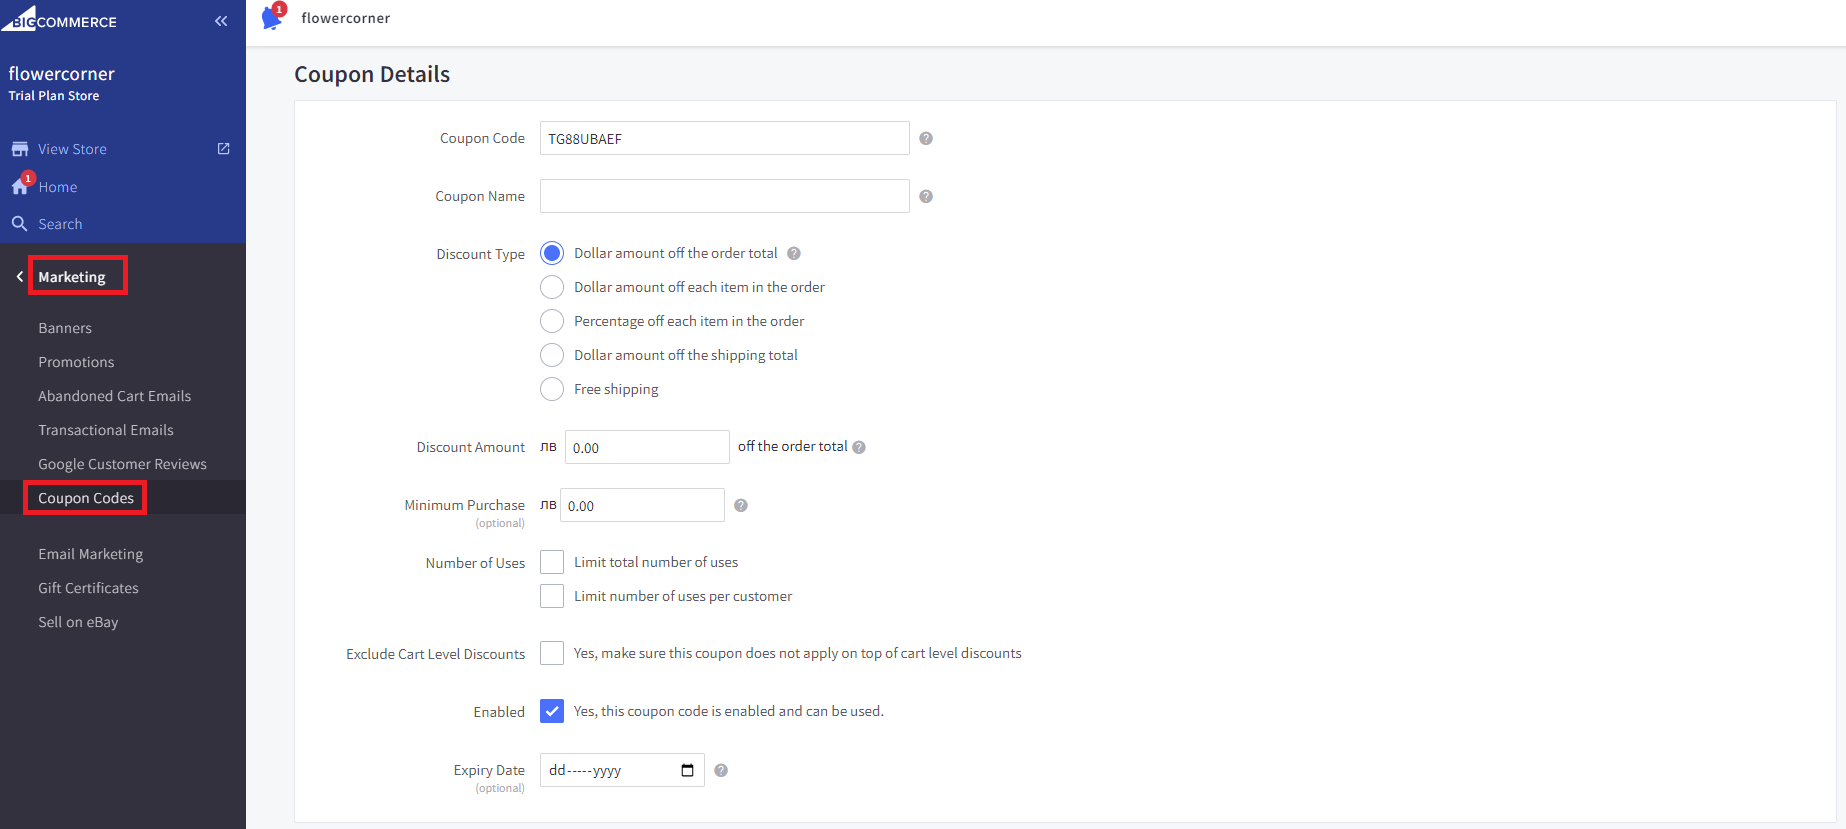
Task: Focus the Discount Amount field
Action: point(647,447)
